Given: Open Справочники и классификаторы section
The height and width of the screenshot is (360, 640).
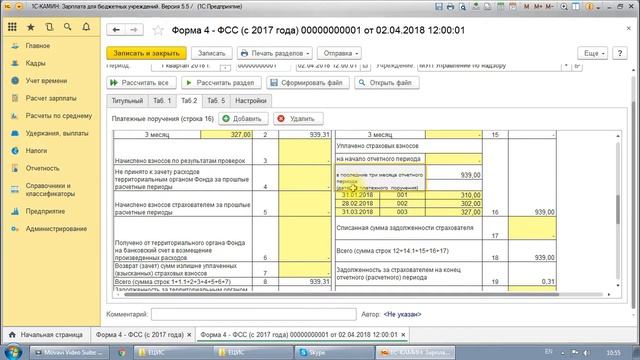Looking at the screenshot, I should pos(50,190).
